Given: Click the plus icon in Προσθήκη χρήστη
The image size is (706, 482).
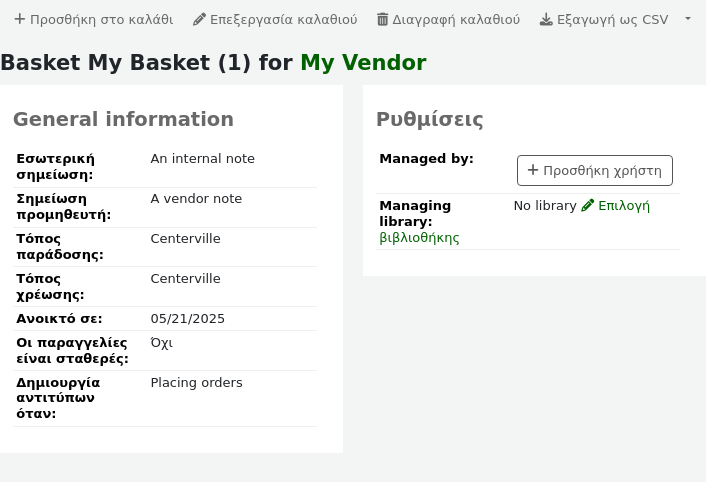Looking at the screenshot, I should tap(533, 170).
